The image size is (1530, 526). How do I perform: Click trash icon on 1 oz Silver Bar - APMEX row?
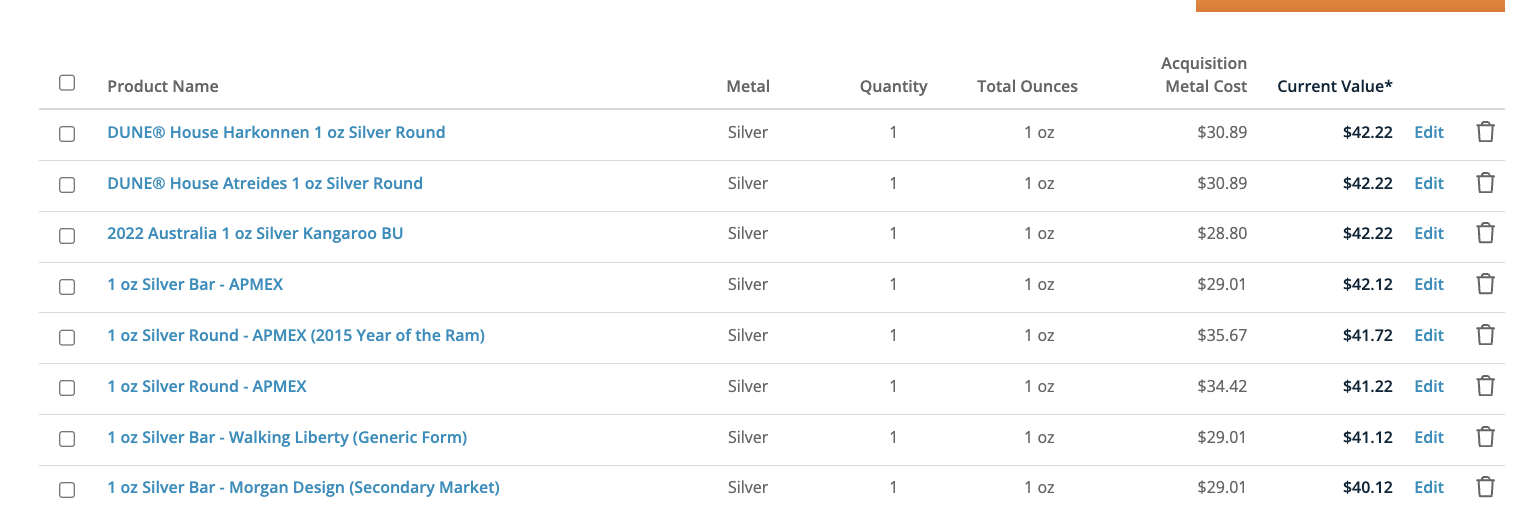coord(1485,284)
